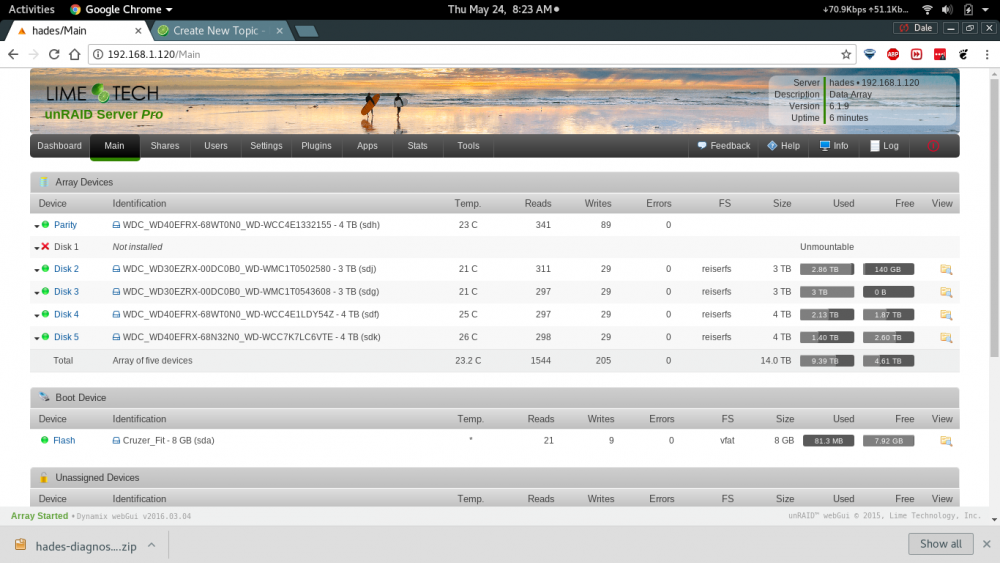
Task: Click drive icon next to Cruzer_Fit identification
Action: pyautogui.click(x=116, y=441)
